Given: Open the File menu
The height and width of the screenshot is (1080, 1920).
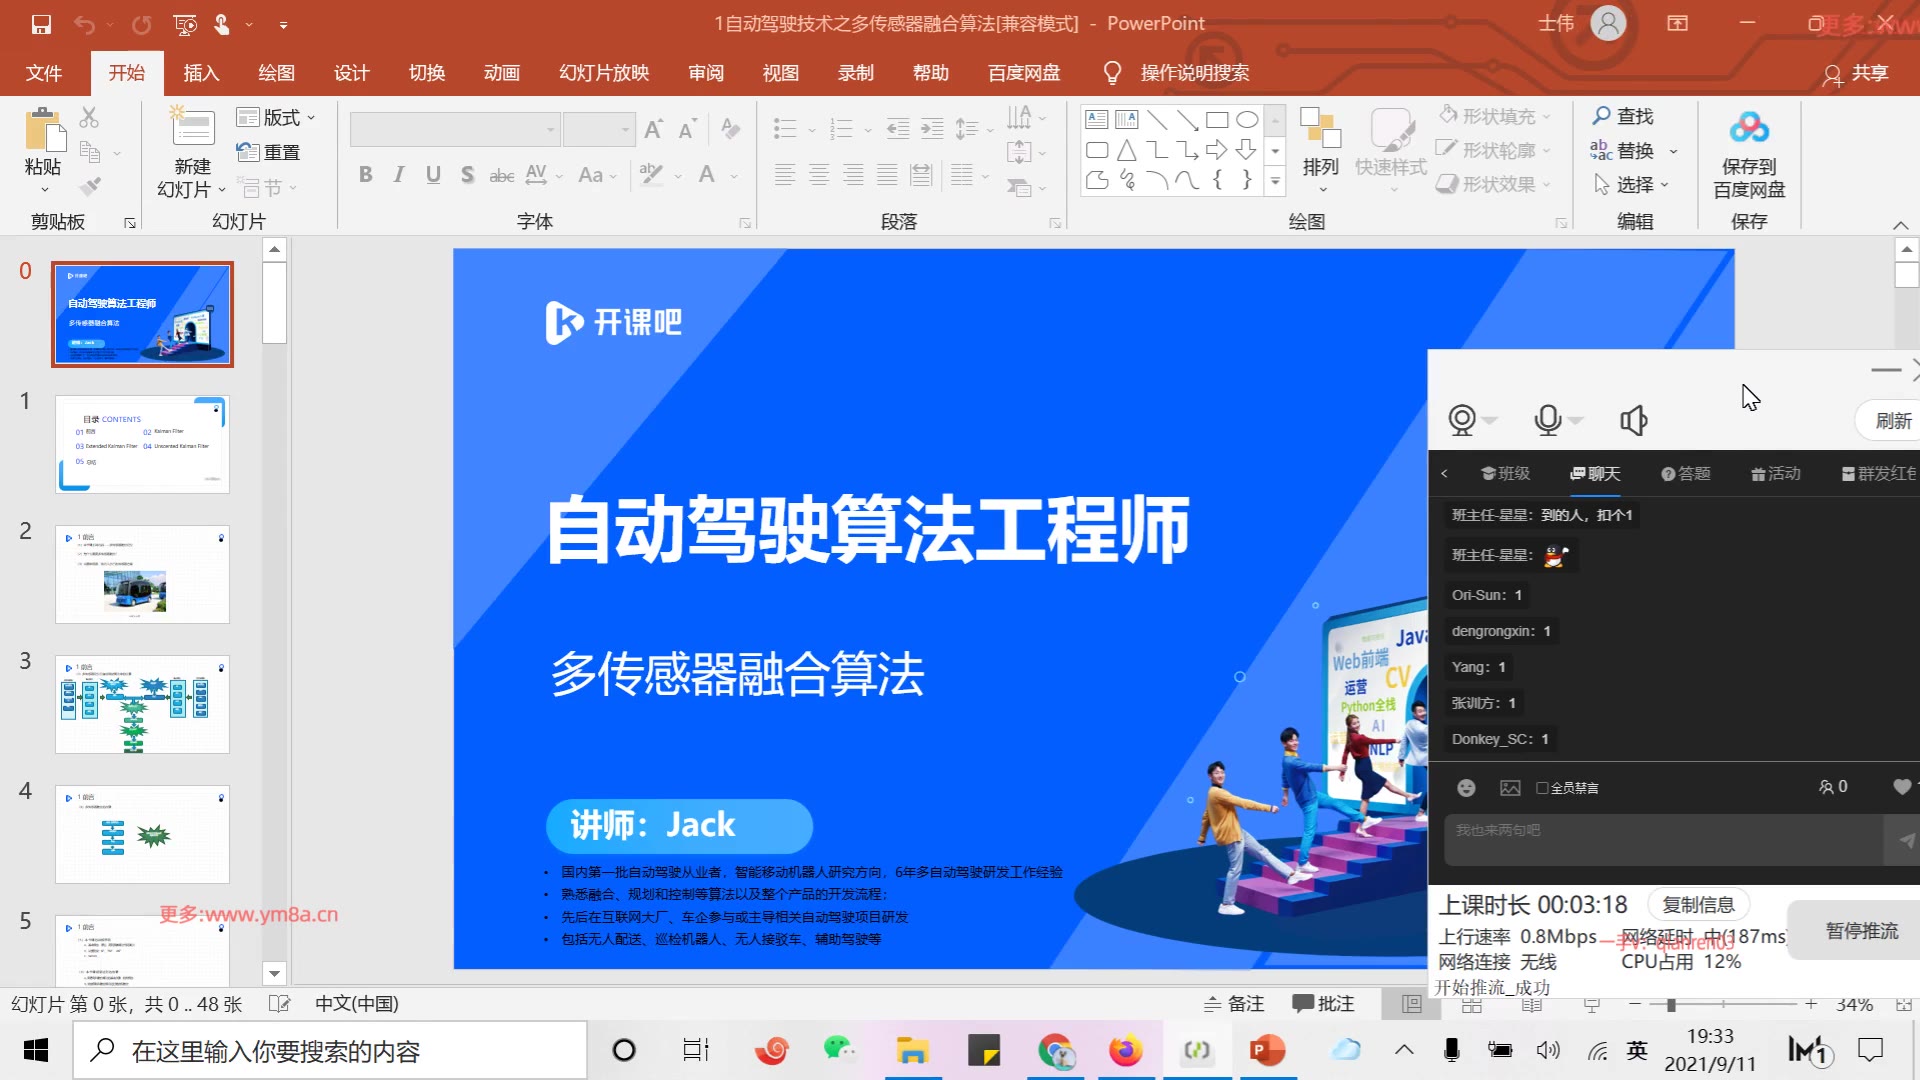Looking at the screenshot, I should (x=44, y=73).
